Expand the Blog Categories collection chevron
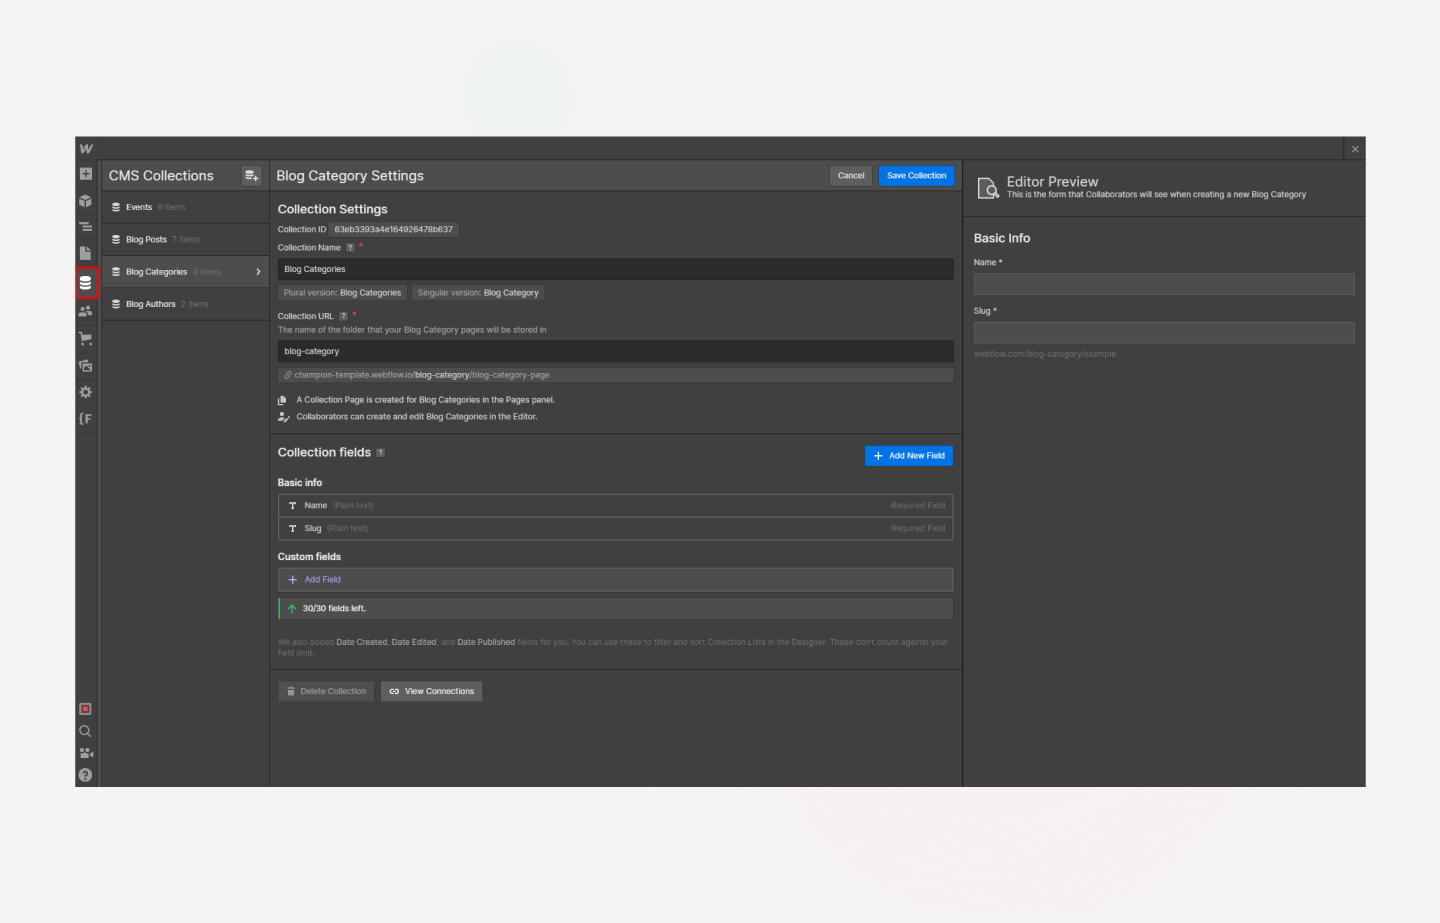Image resolution: width=1440 pixels, height=923 pixels. [257, 271]
